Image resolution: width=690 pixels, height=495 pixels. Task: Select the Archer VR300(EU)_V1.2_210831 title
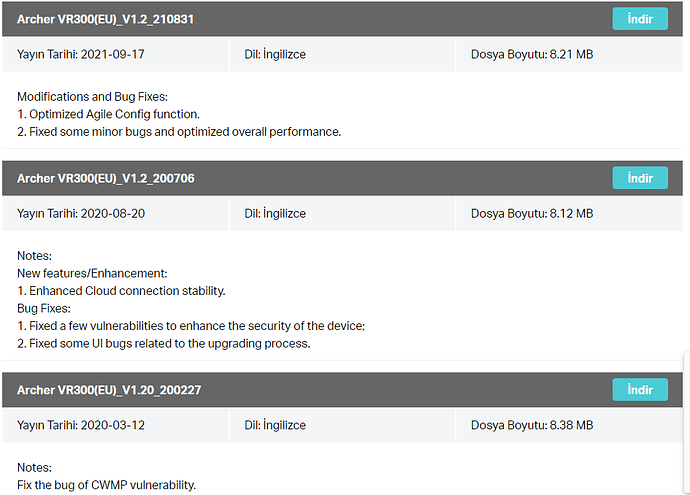[x=105, y=19]
